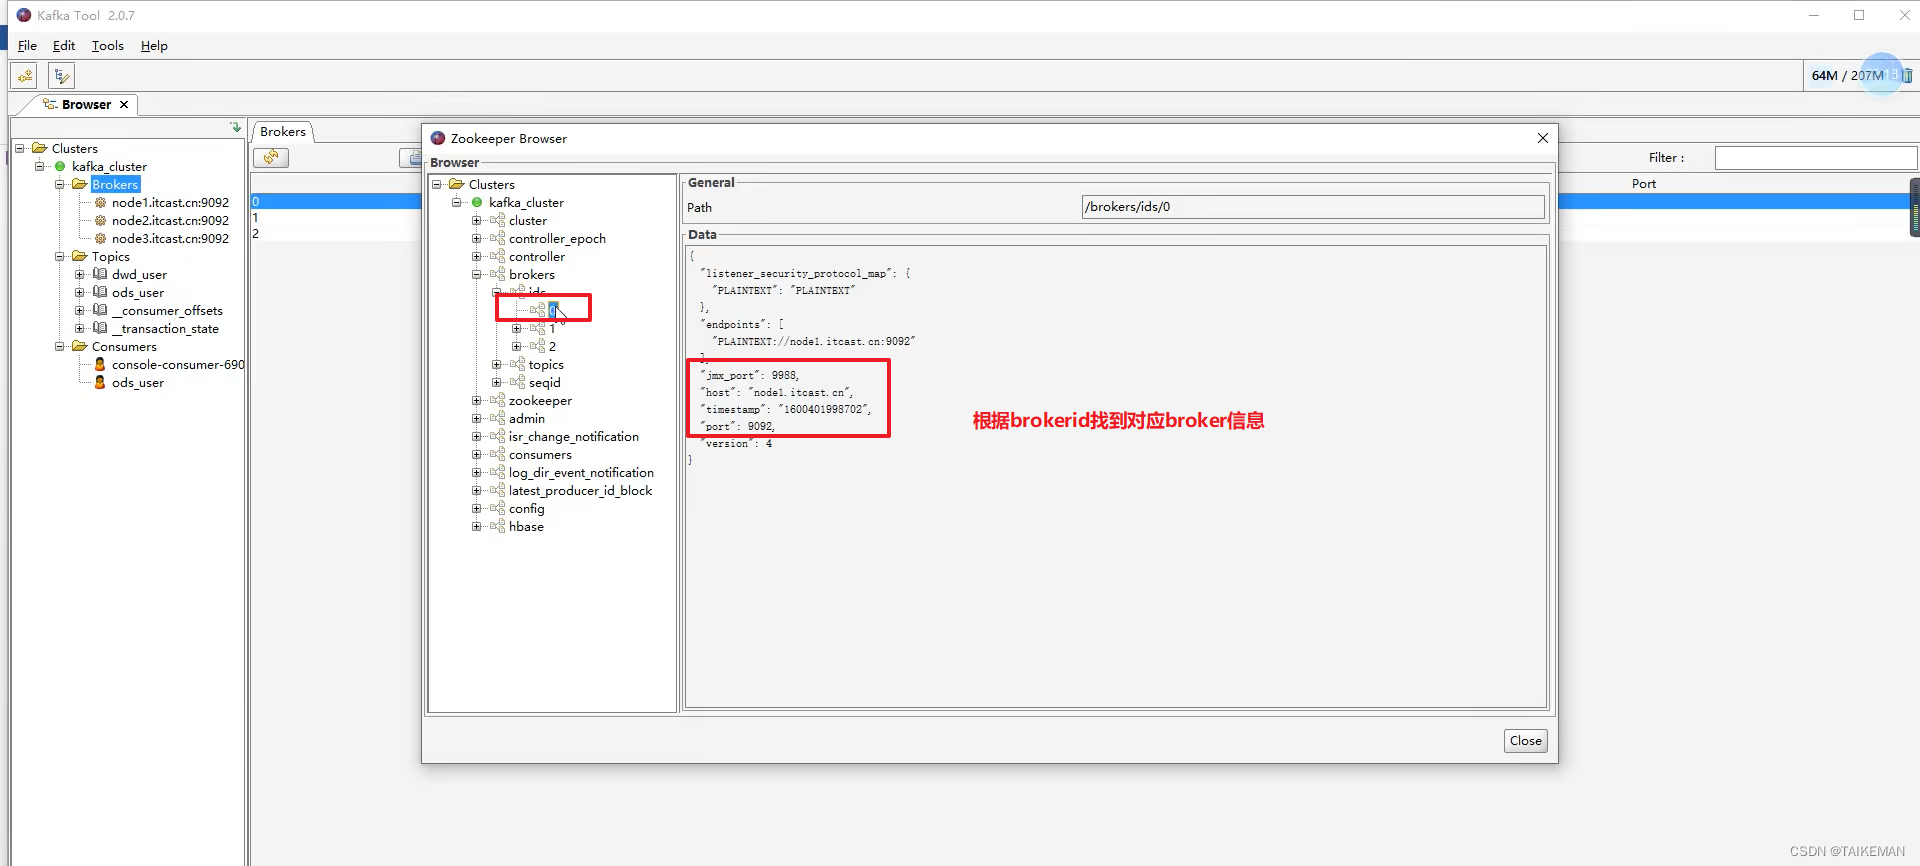Click the refresh icon in Brokers panel
Image resolution: width=1920 pixels, height=866 pixels.
pyautogui.click(x=271, y=157)
